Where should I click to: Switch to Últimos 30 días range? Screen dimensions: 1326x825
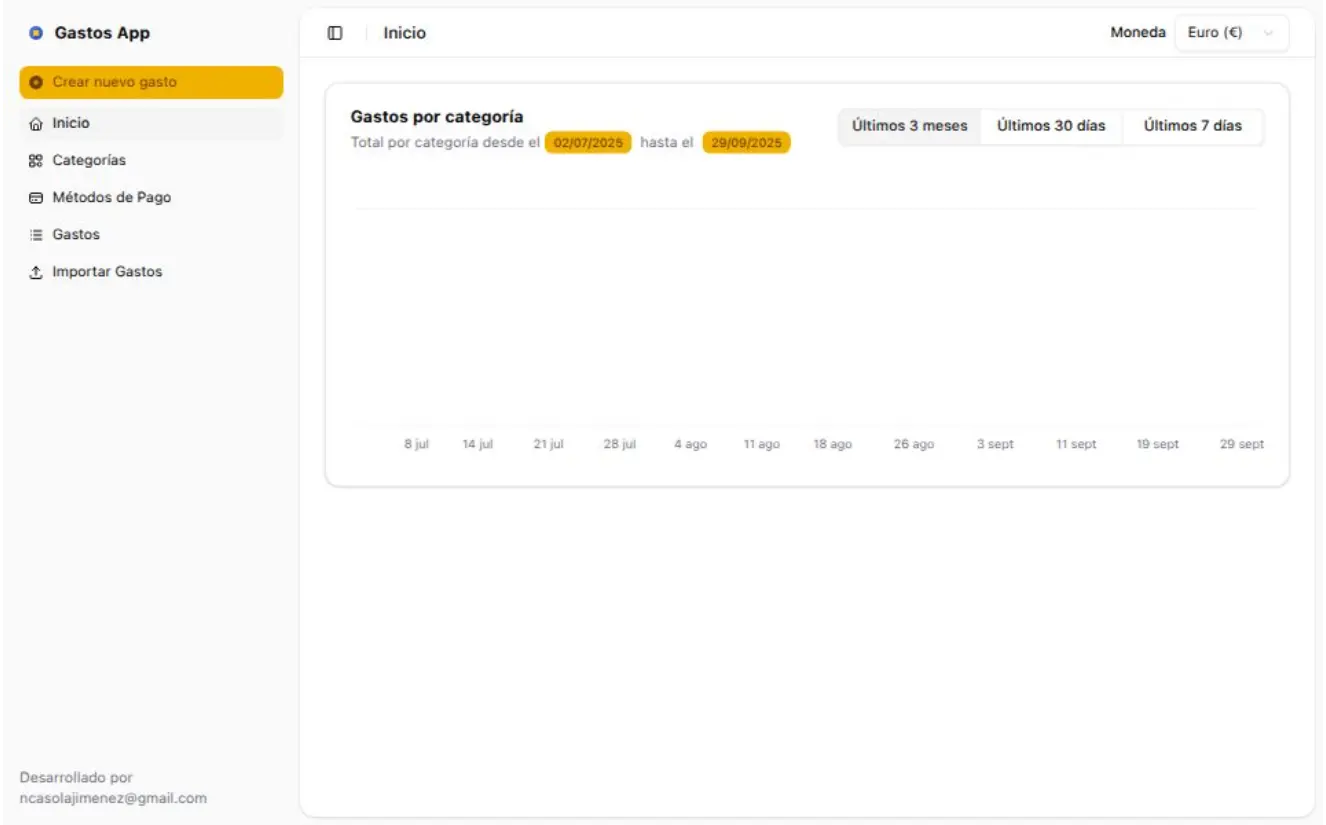tap(1051, 126)
